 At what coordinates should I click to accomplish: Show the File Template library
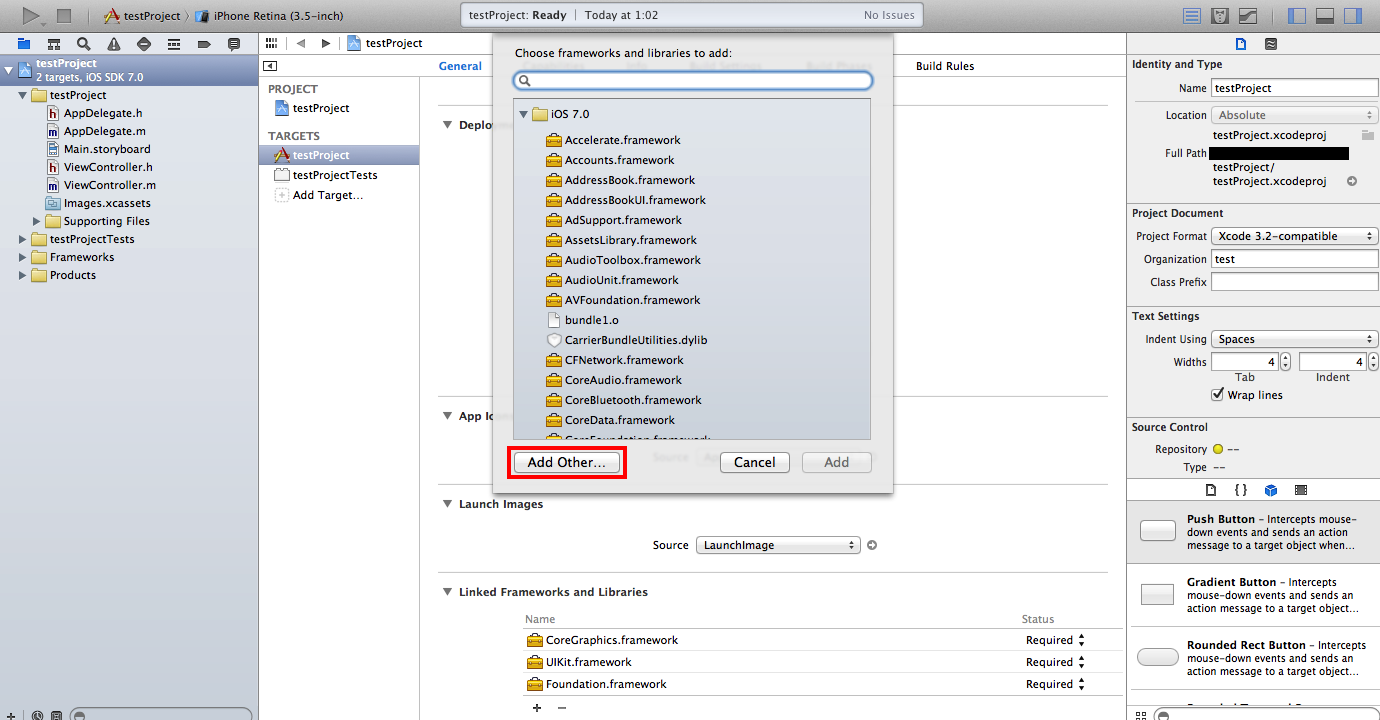[x=1211, y=490]
